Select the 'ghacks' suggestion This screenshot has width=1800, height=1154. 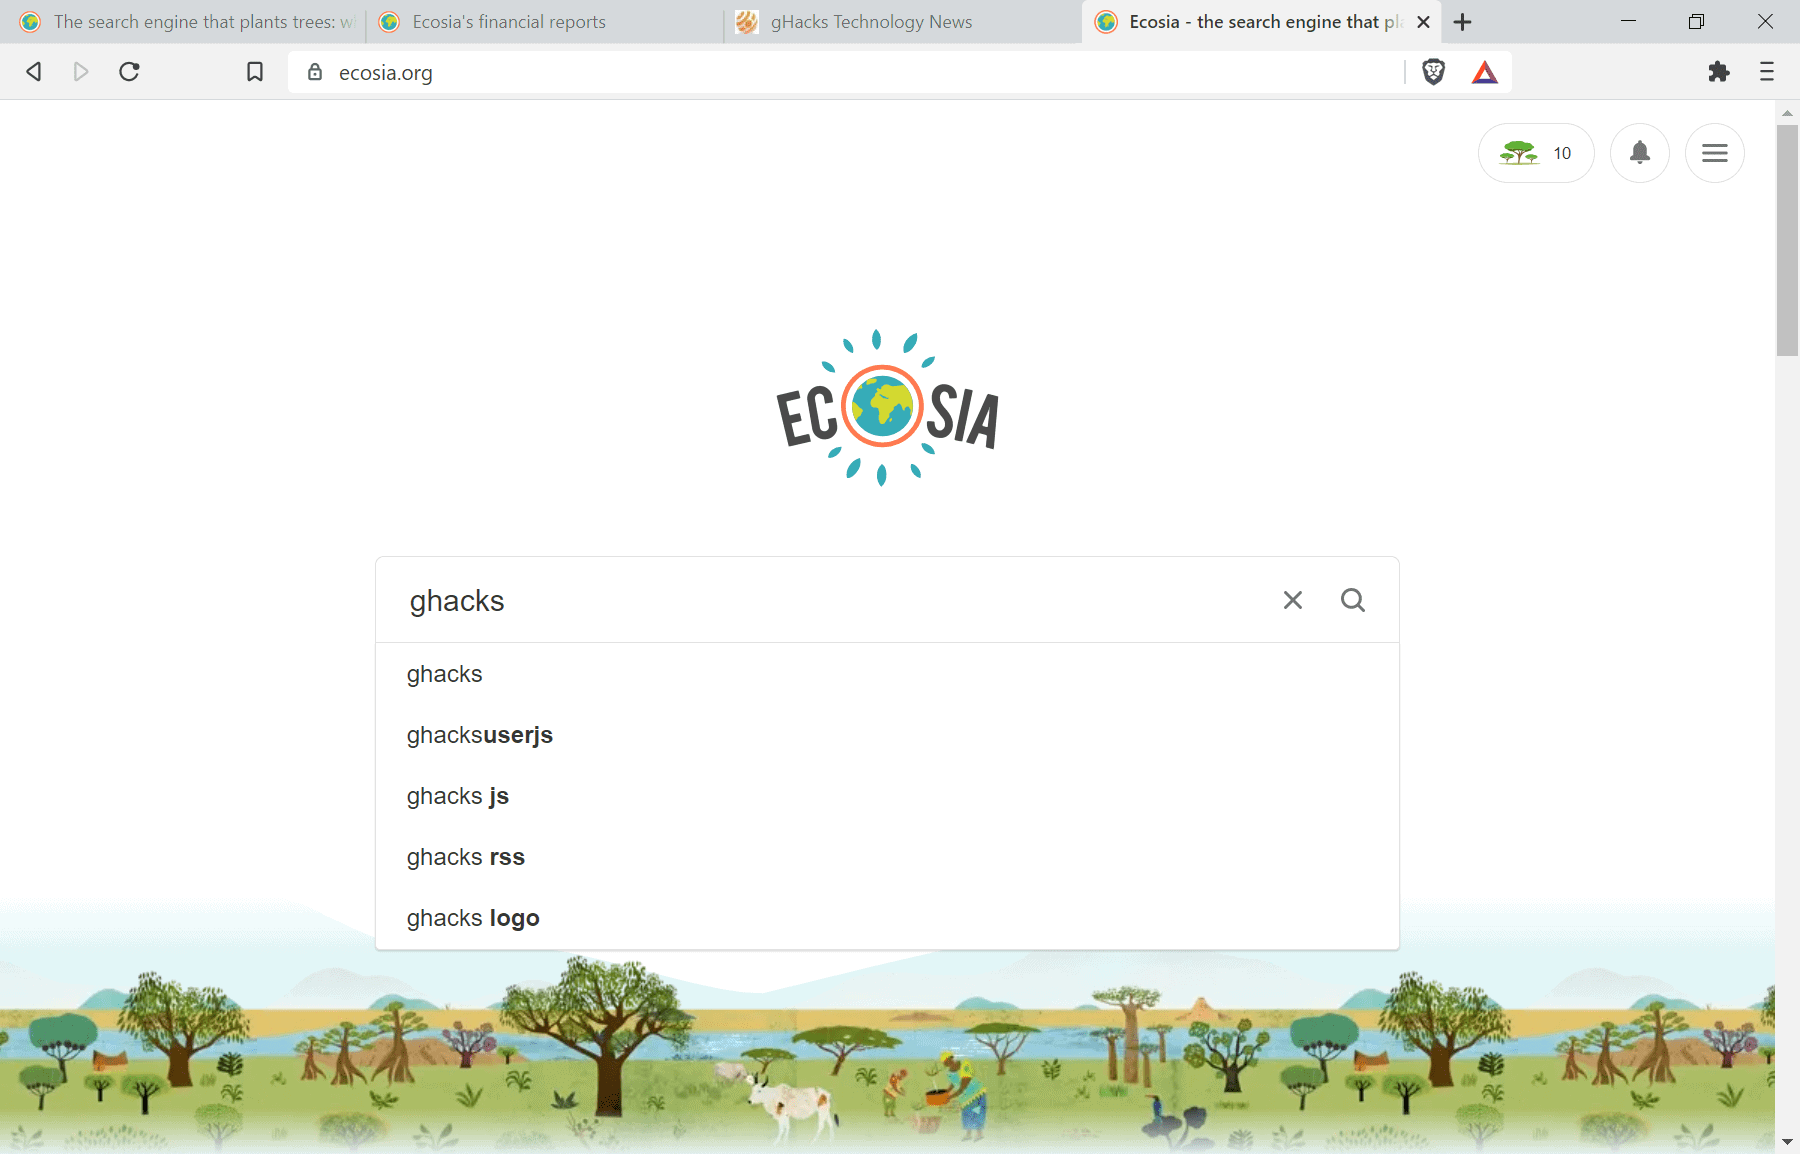pyautogui.click(x=887, y=674)
